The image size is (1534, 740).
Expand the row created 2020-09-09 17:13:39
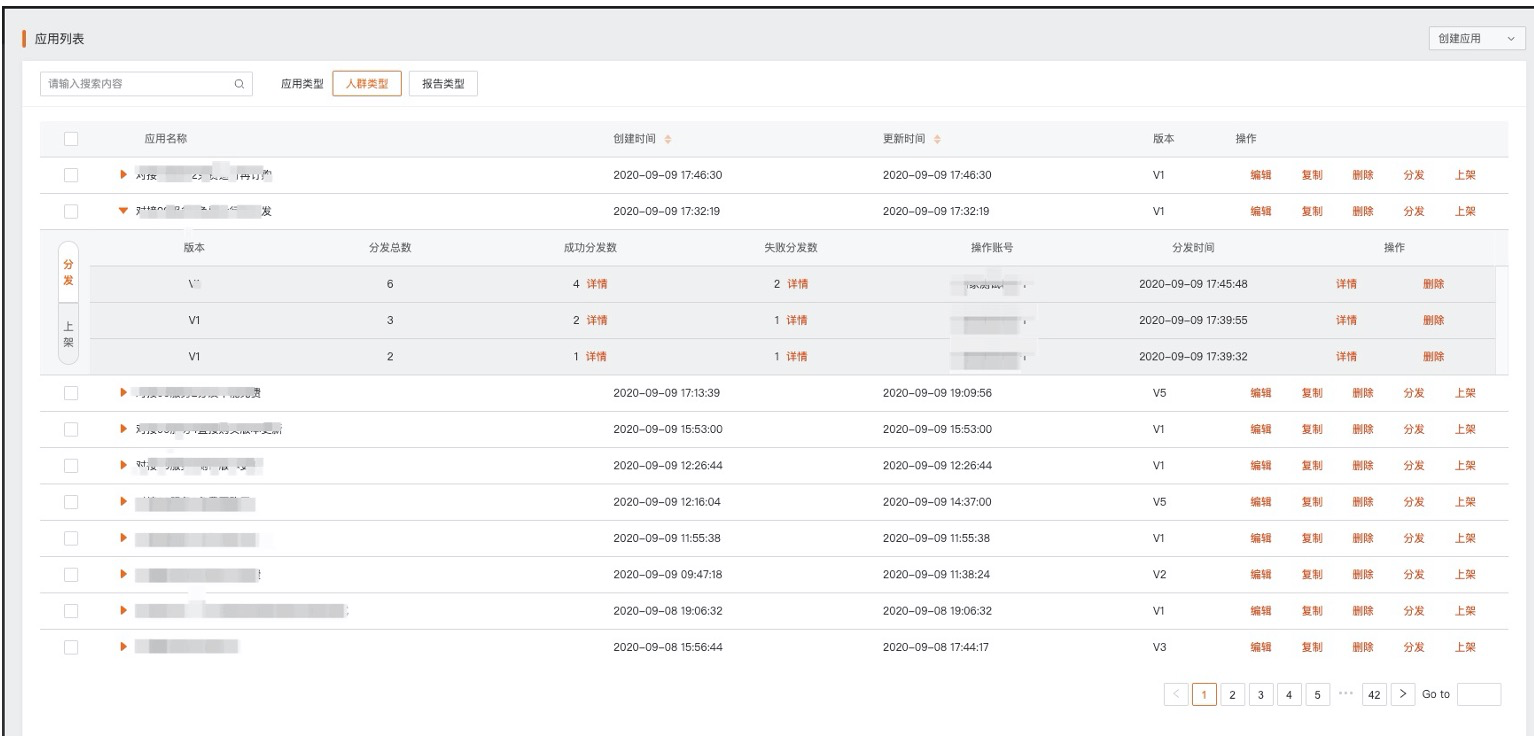pyautogui.click(x=124, y=393)
